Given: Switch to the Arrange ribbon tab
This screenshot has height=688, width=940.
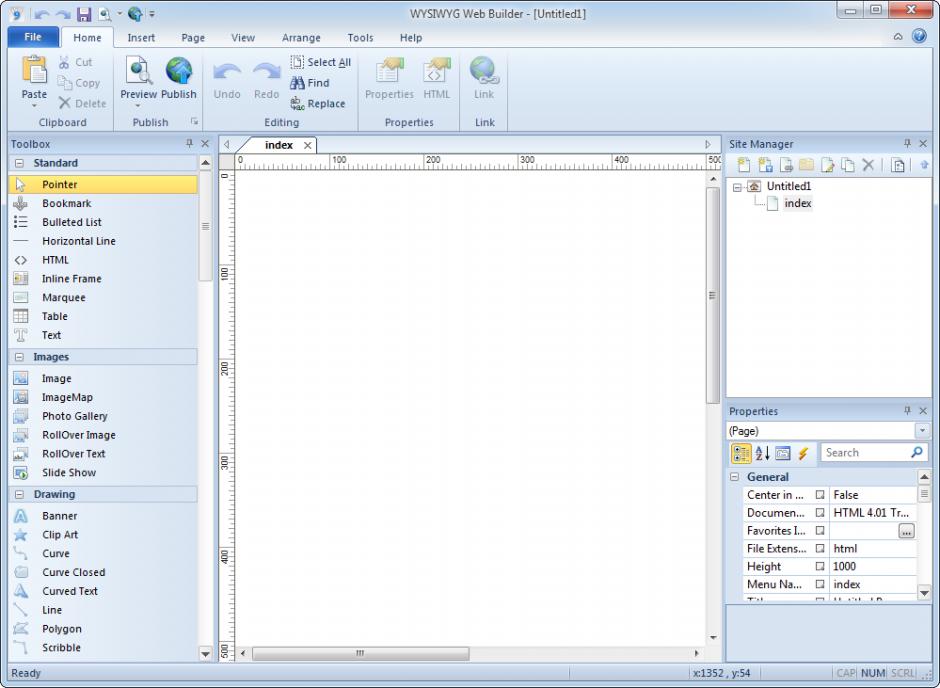Looking at the screenshot, I should pos(301,37).
